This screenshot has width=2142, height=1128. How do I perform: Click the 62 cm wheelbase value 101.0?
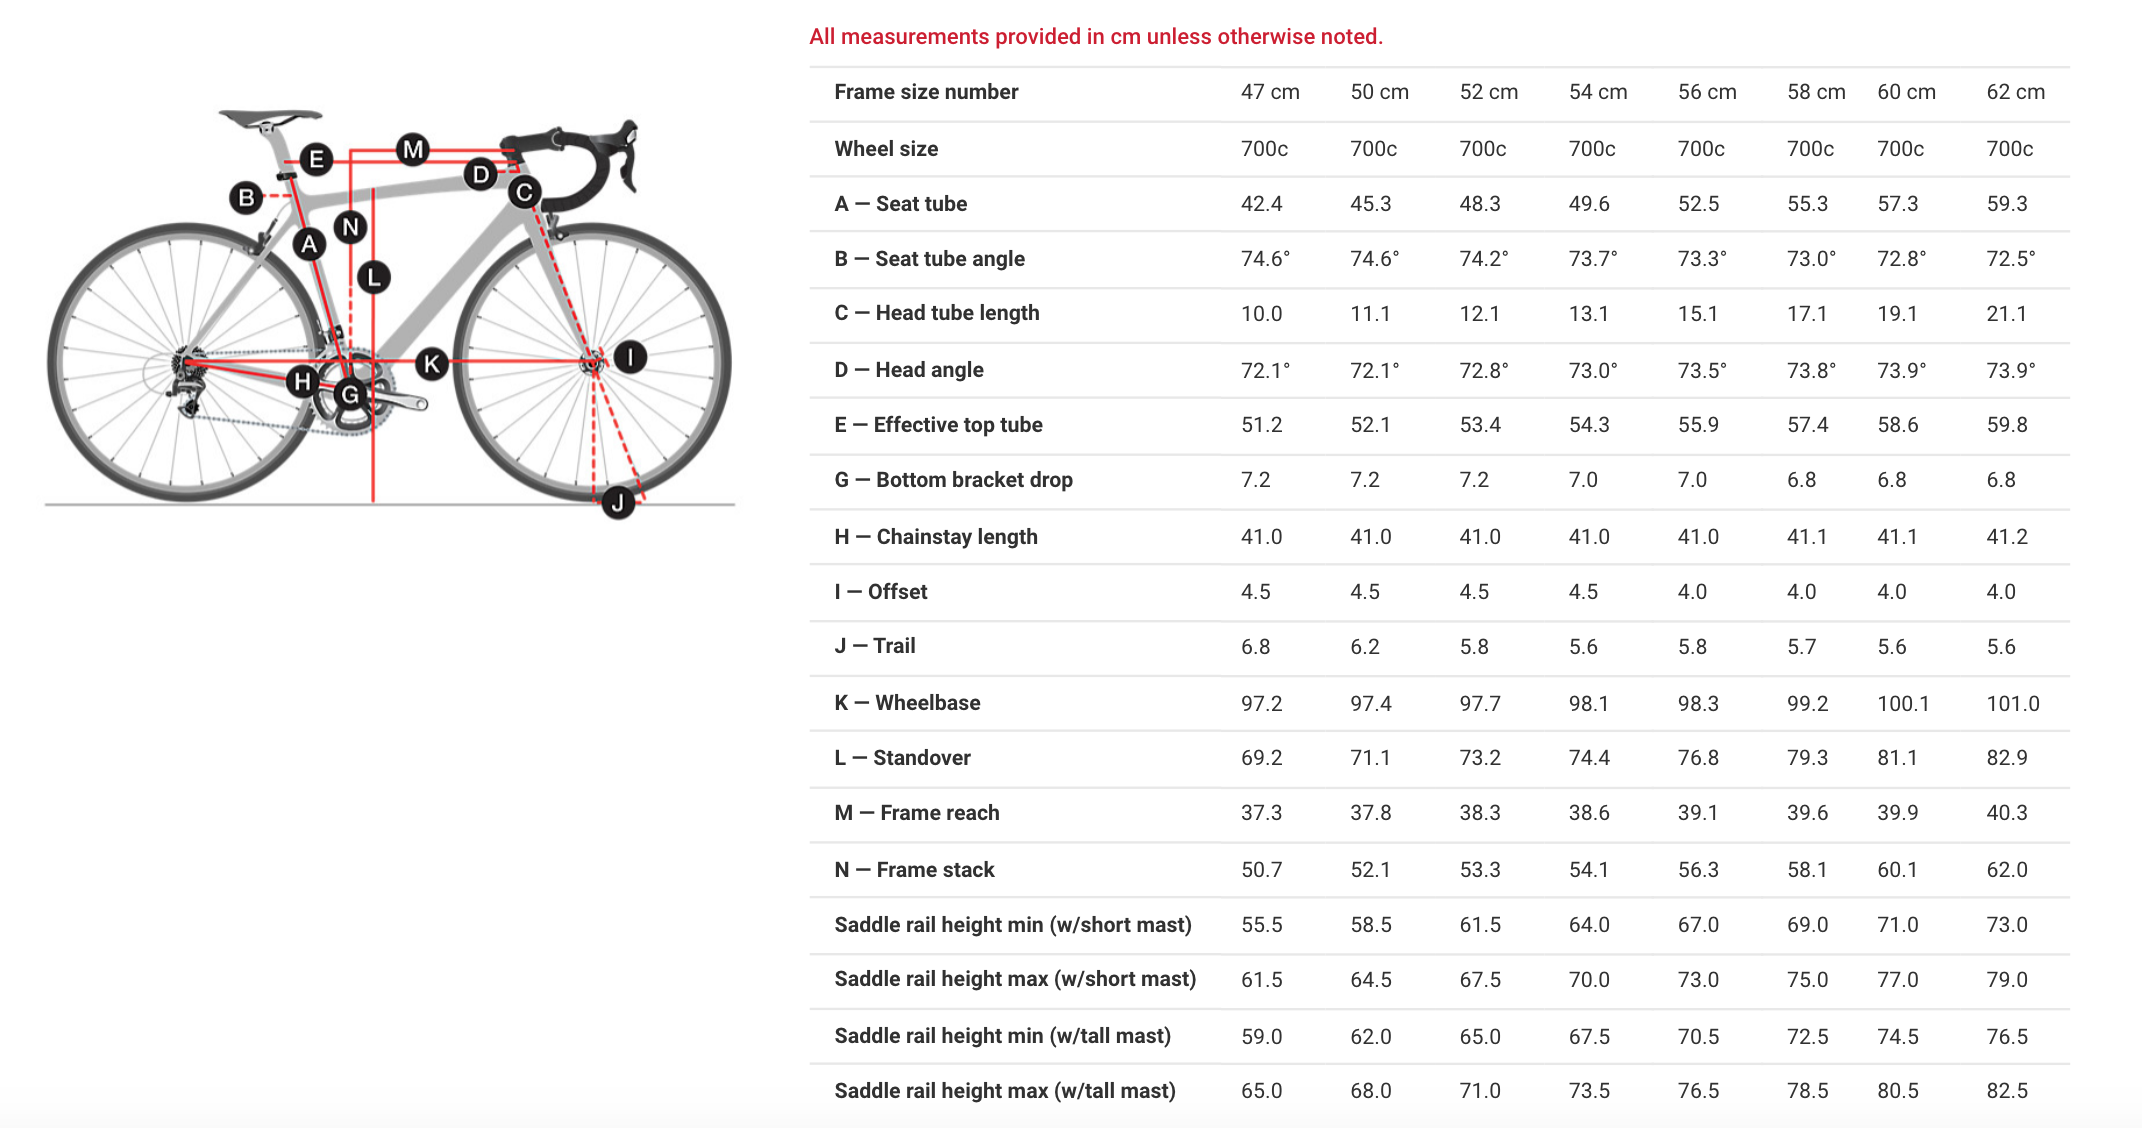coord(2012,703)
